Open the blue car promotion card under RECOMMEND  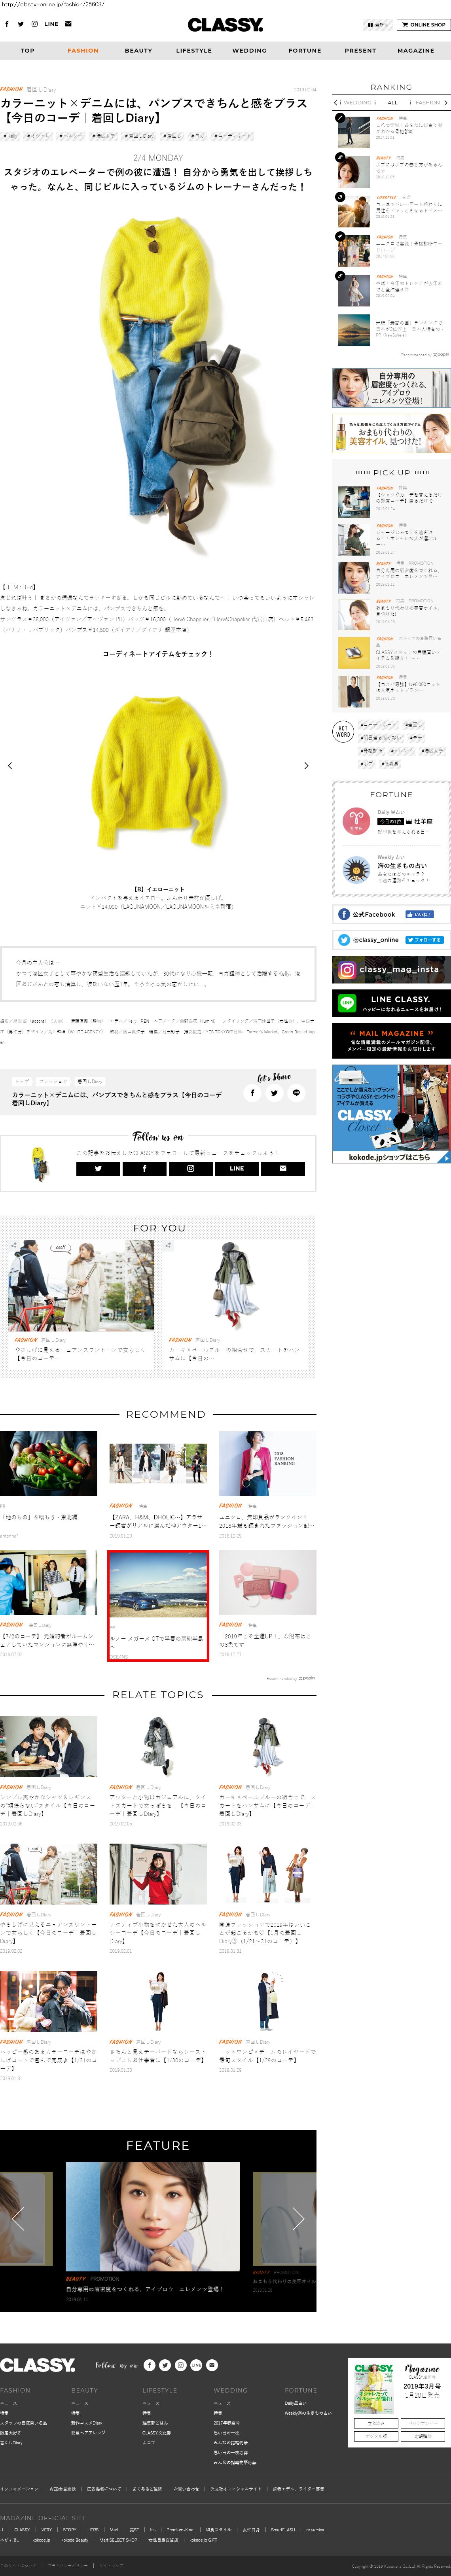coord(158,1605)
